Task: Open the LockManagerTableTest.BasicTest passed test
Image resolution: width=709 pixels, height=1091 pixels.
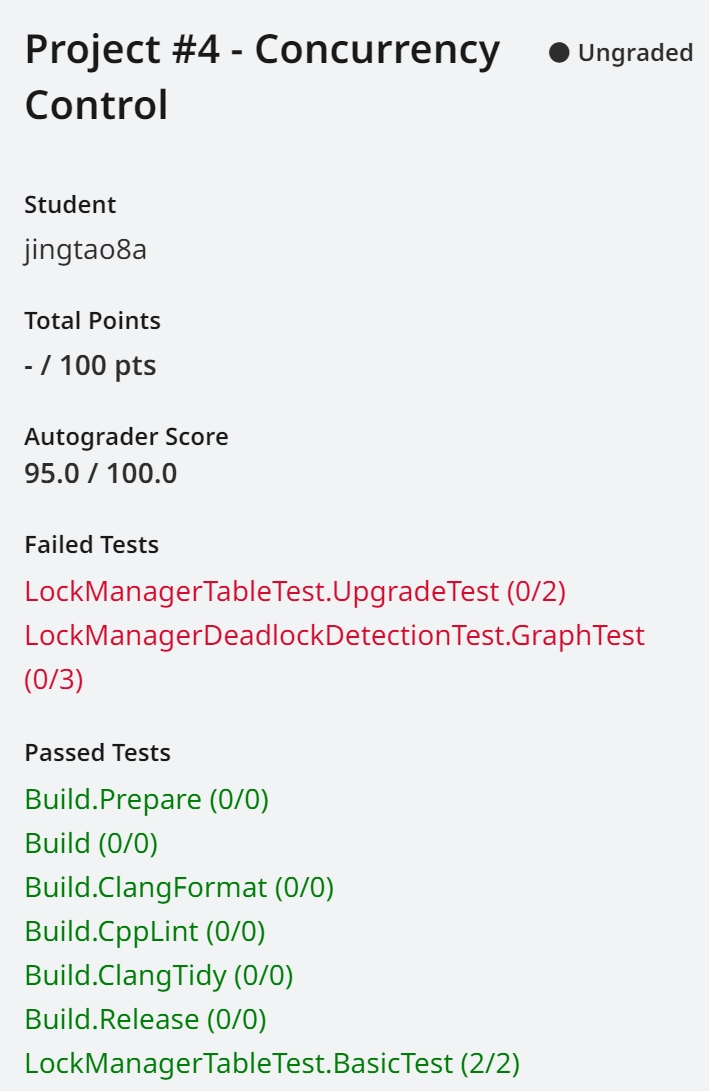Action: pyautogui.click(x=272, y=1064)
